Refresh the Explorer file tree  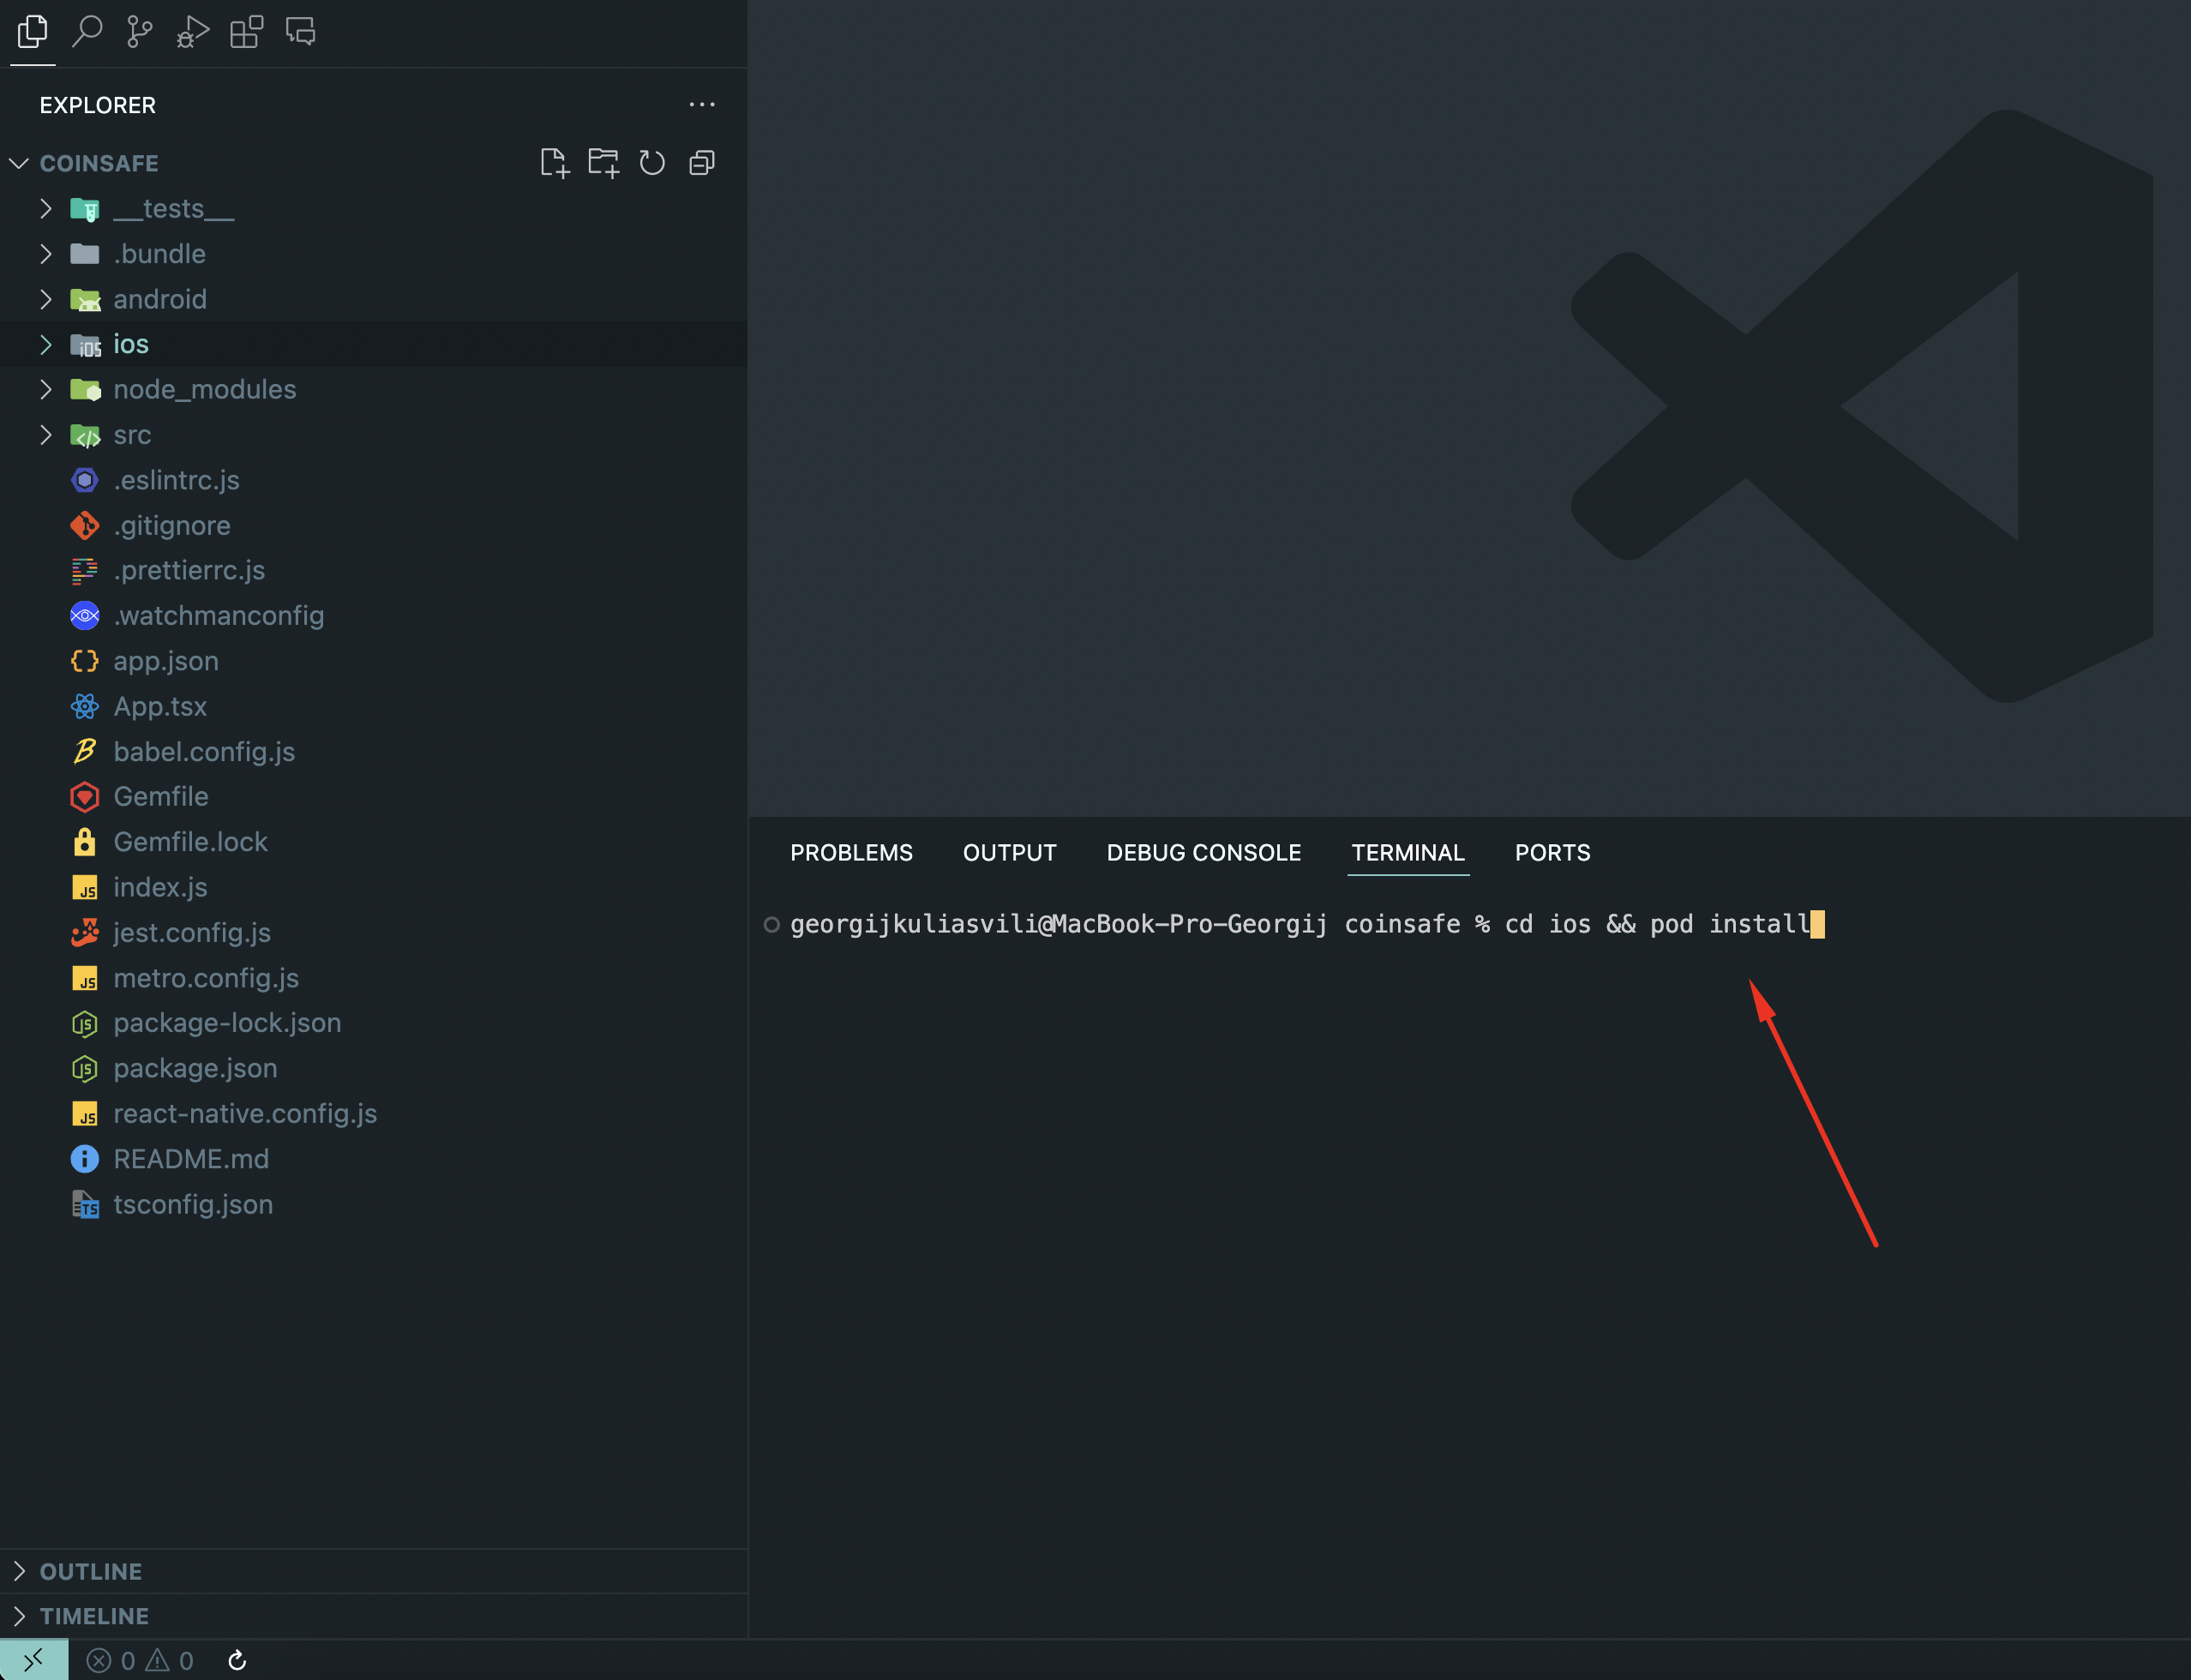652,163
